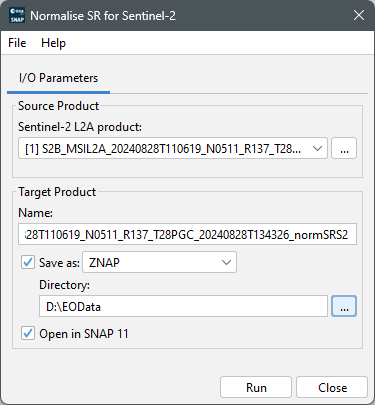Click the chevron on the ZNAP combo box
375x405 pixels.
226,263
